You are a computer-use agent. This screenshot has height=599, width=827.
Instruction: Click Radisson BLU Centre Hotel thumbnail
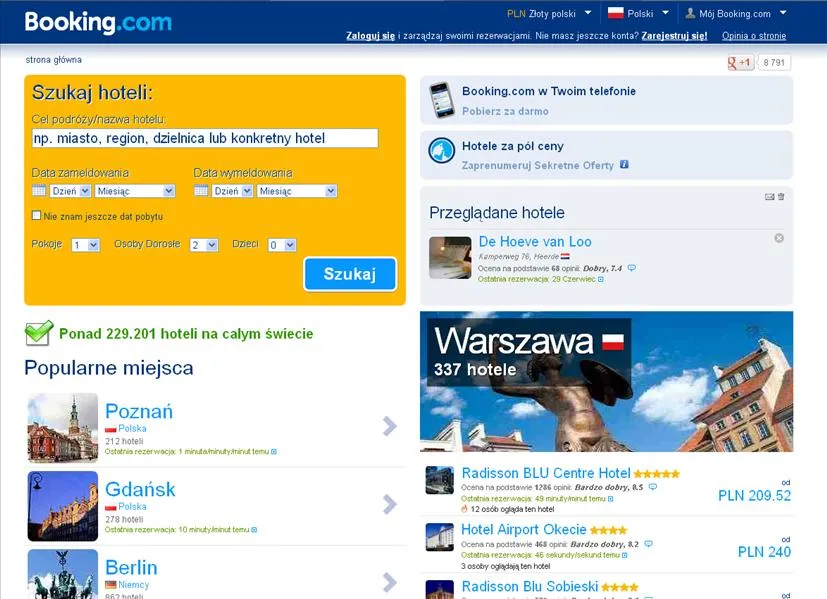[x=440, y=480]
